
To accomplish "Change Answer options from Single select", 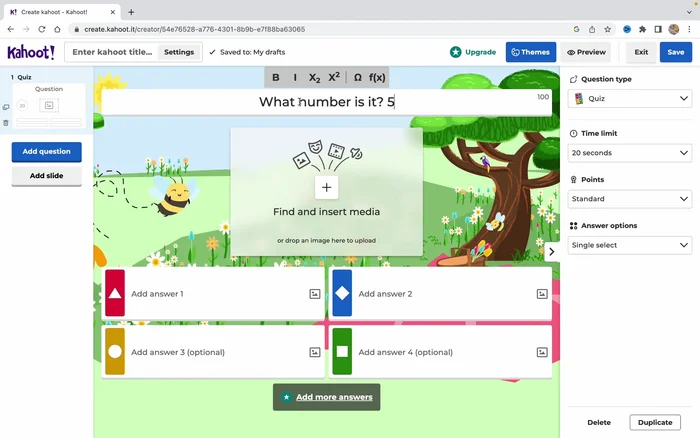I will (x=630, y=245).
